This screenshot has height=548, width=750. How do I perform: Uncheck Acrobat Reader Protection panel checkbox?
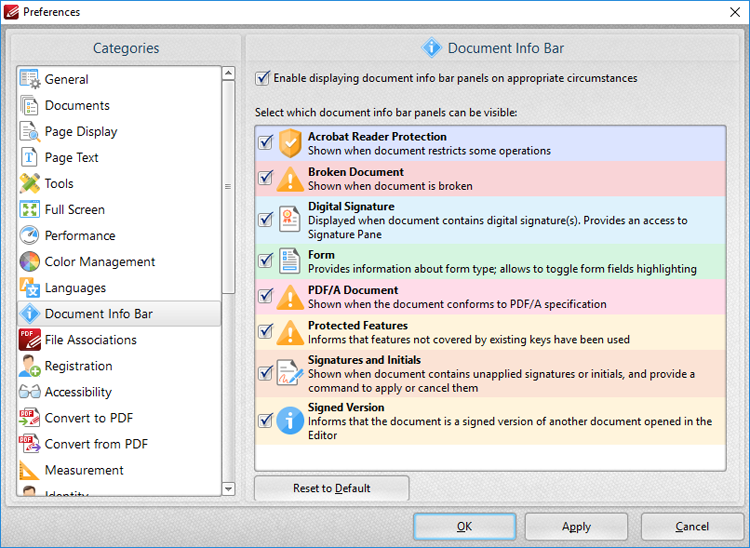pyautogui.click(x=265, y=142)
